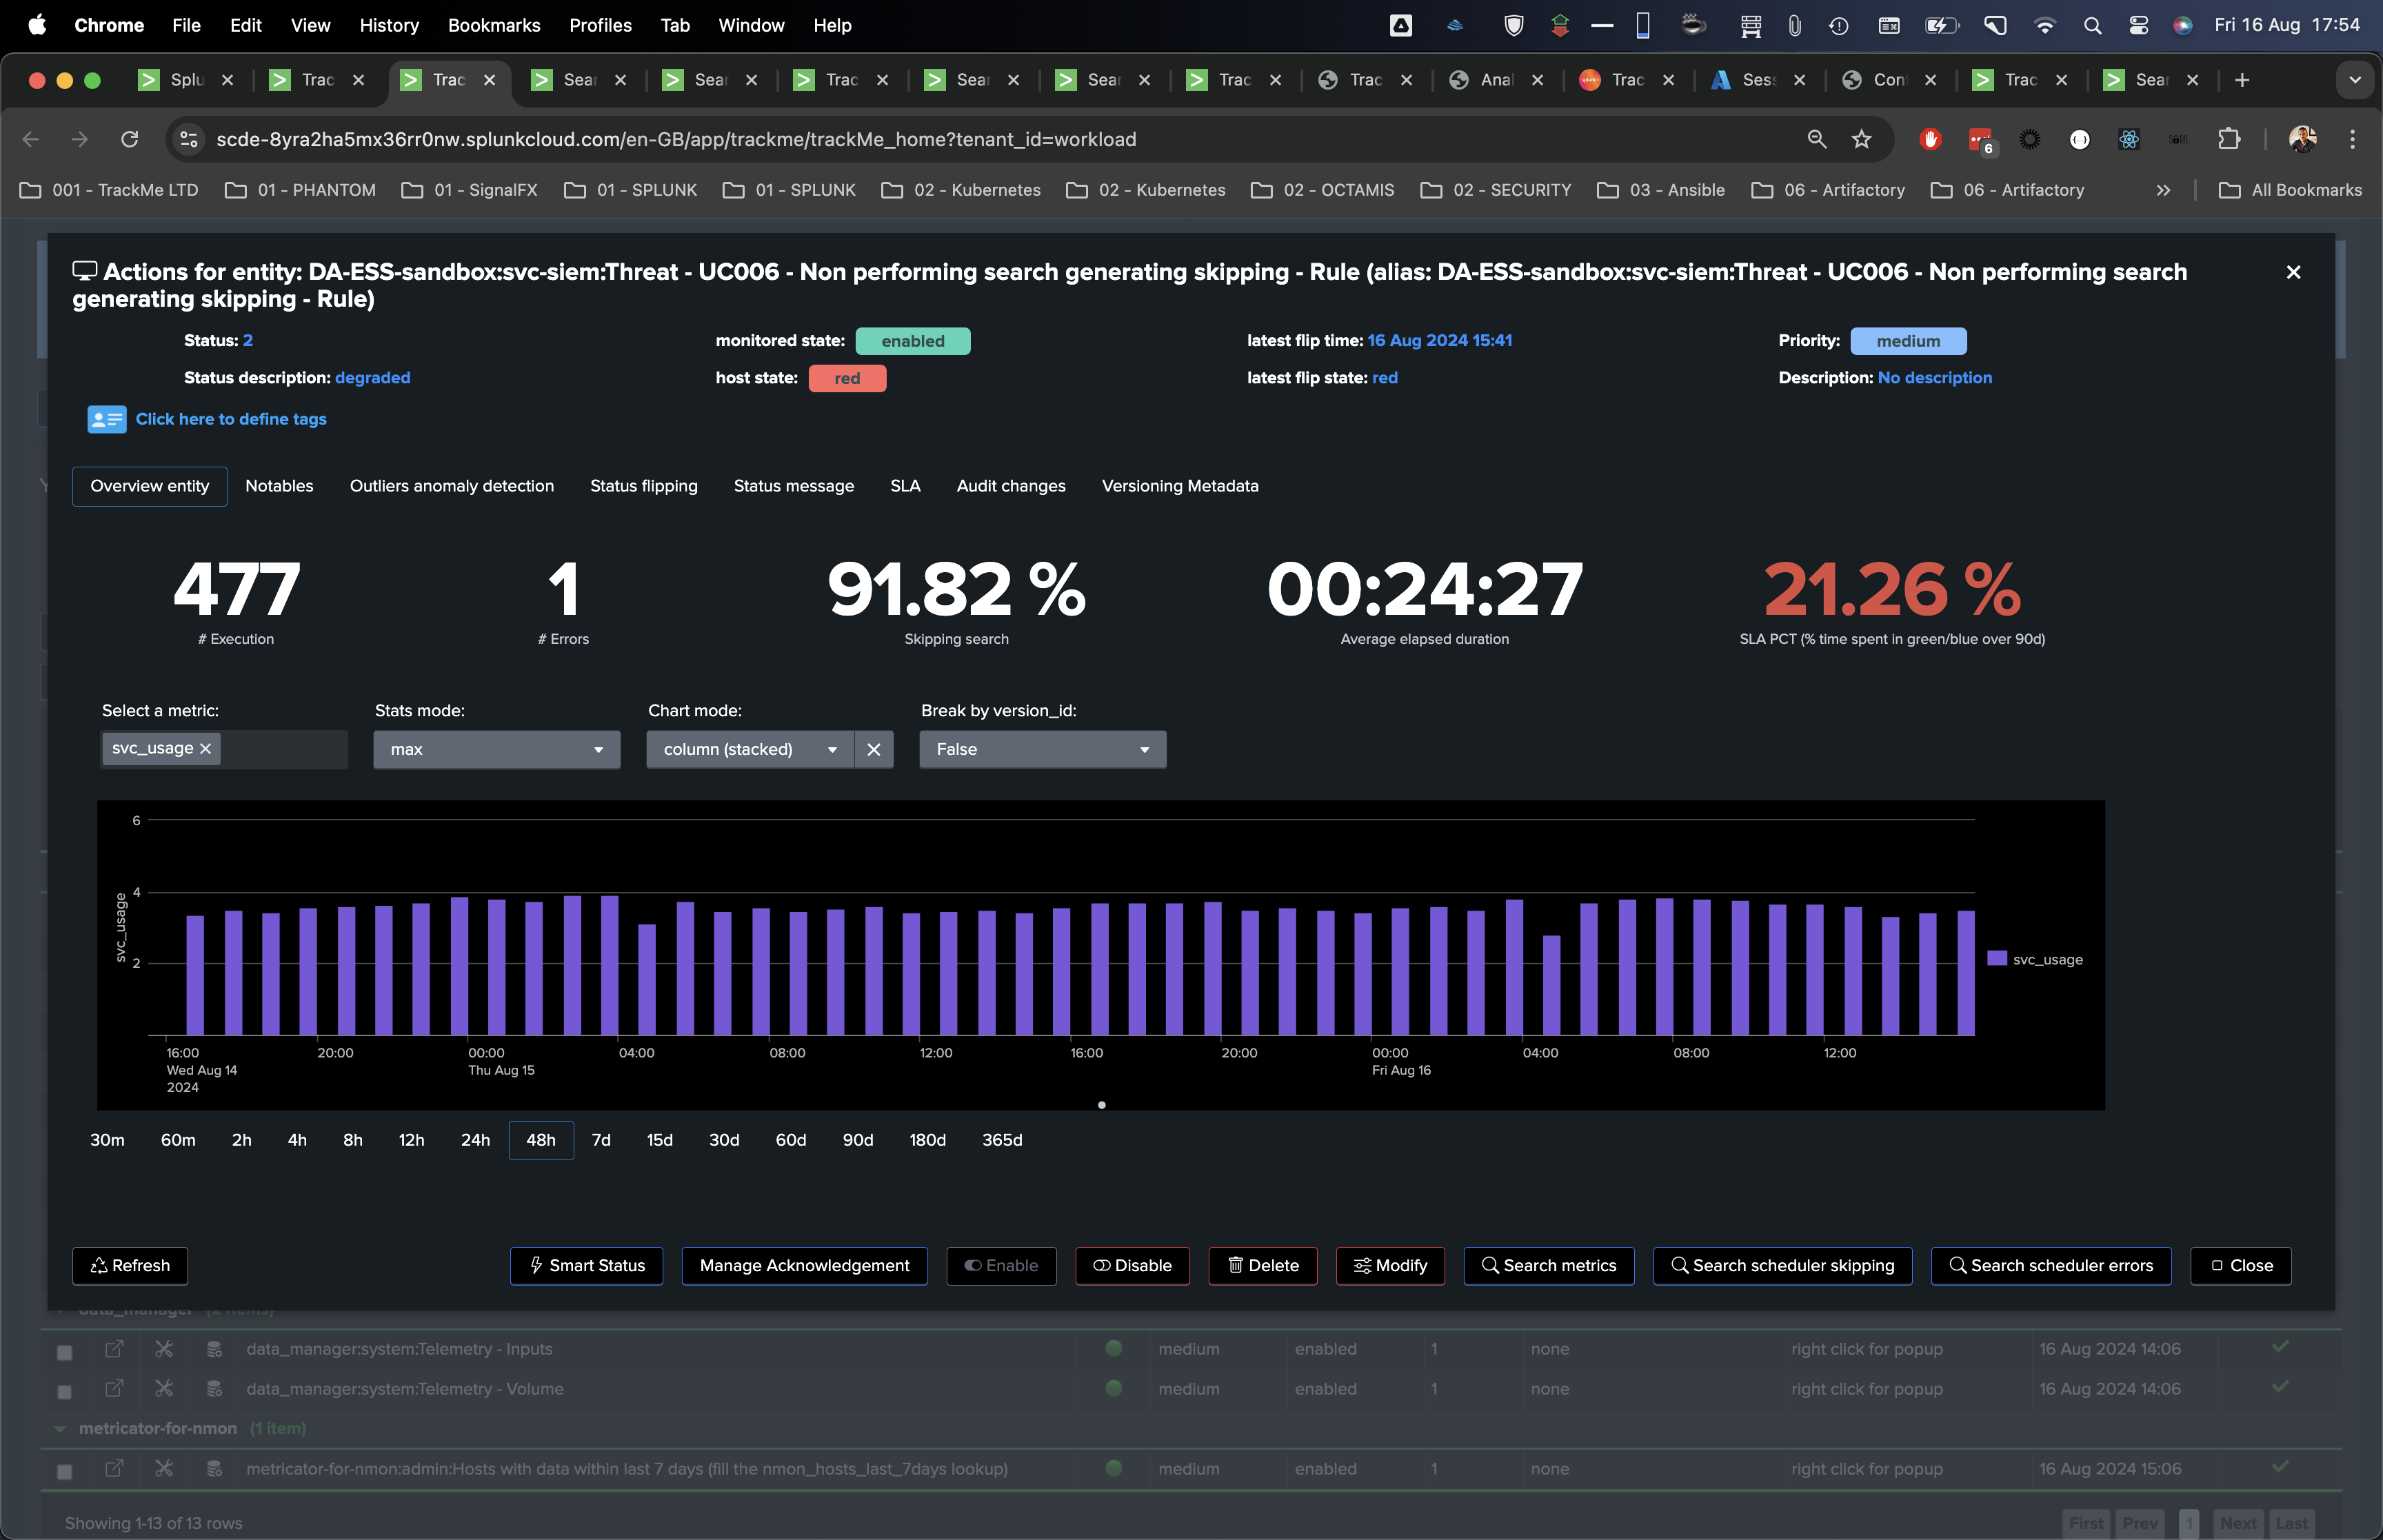Image resolution: width=2383 pixels, height=1540 pixels.
Task: Open macOS Spotlight search icon
Action: coord(2091,25)
